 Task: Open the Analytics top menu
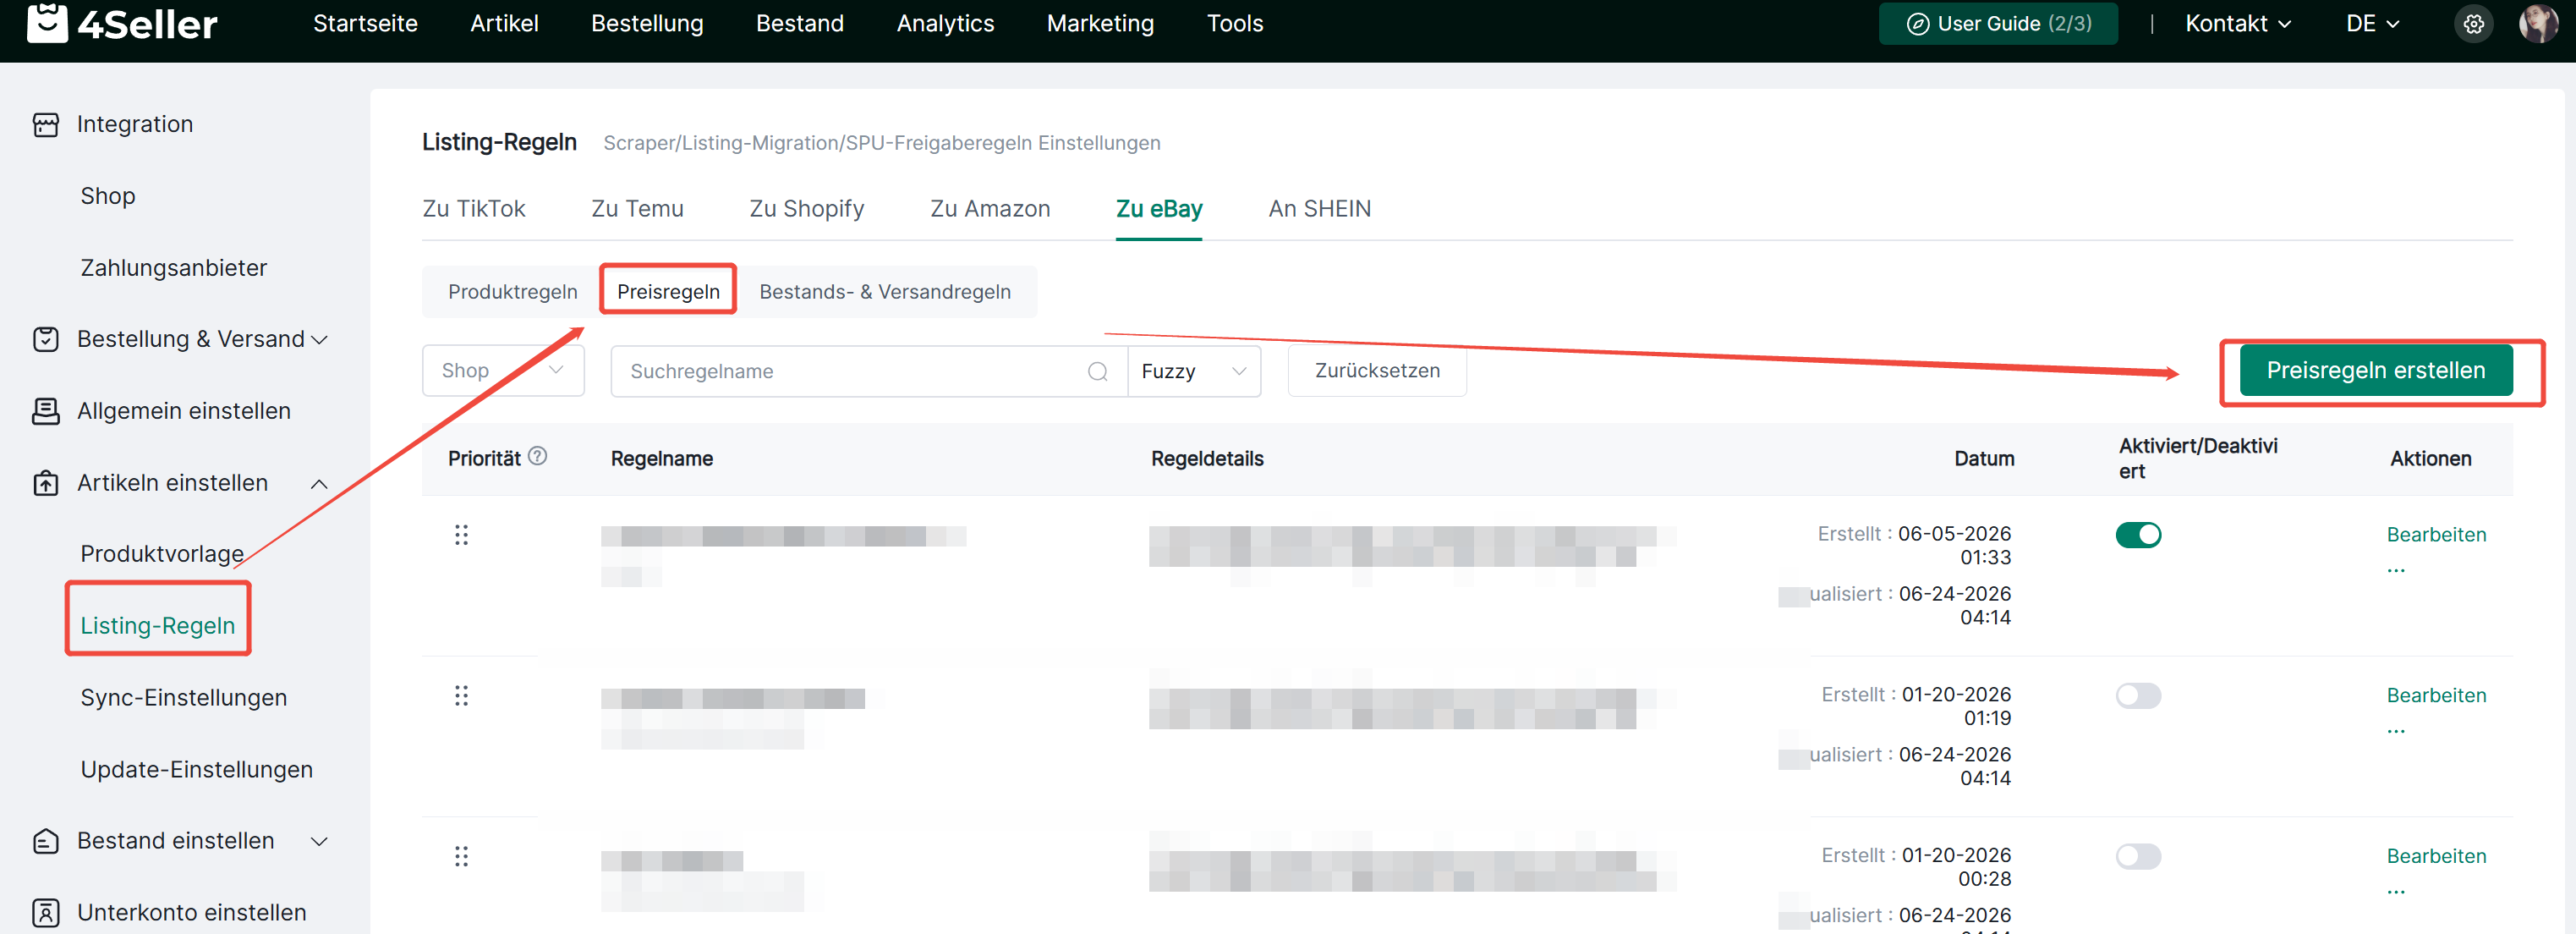click(945, 24)
